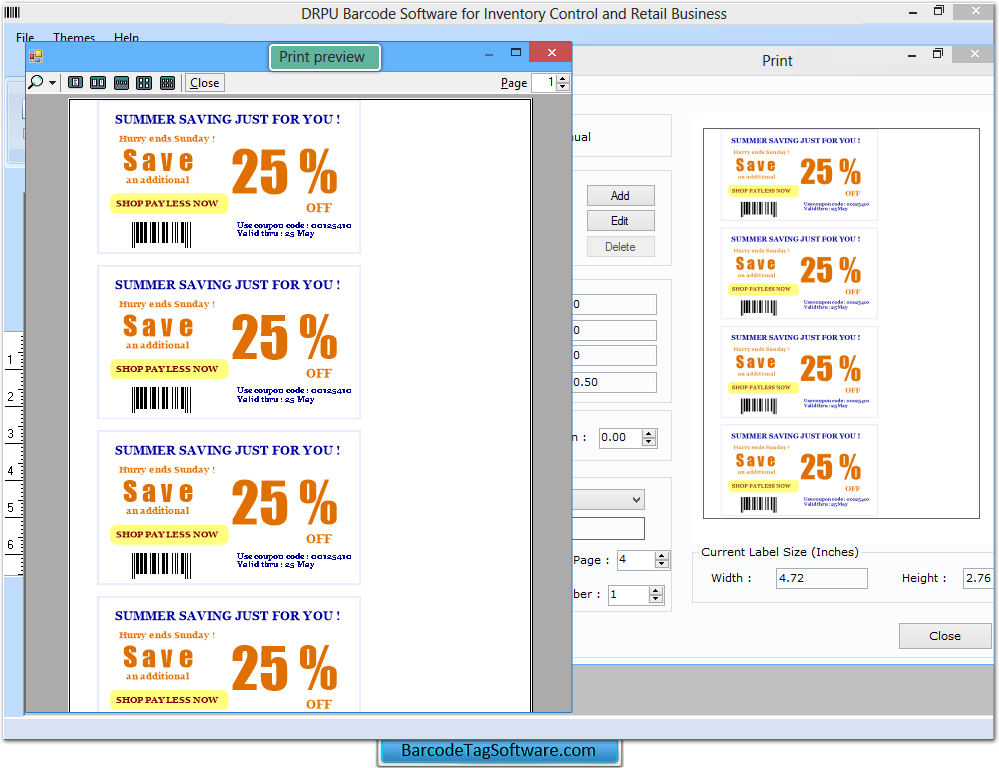Select six-pages layout icon in preview toolbar
Screen dimensions: 999x768
pyautogui.click(x=167, y=82)
